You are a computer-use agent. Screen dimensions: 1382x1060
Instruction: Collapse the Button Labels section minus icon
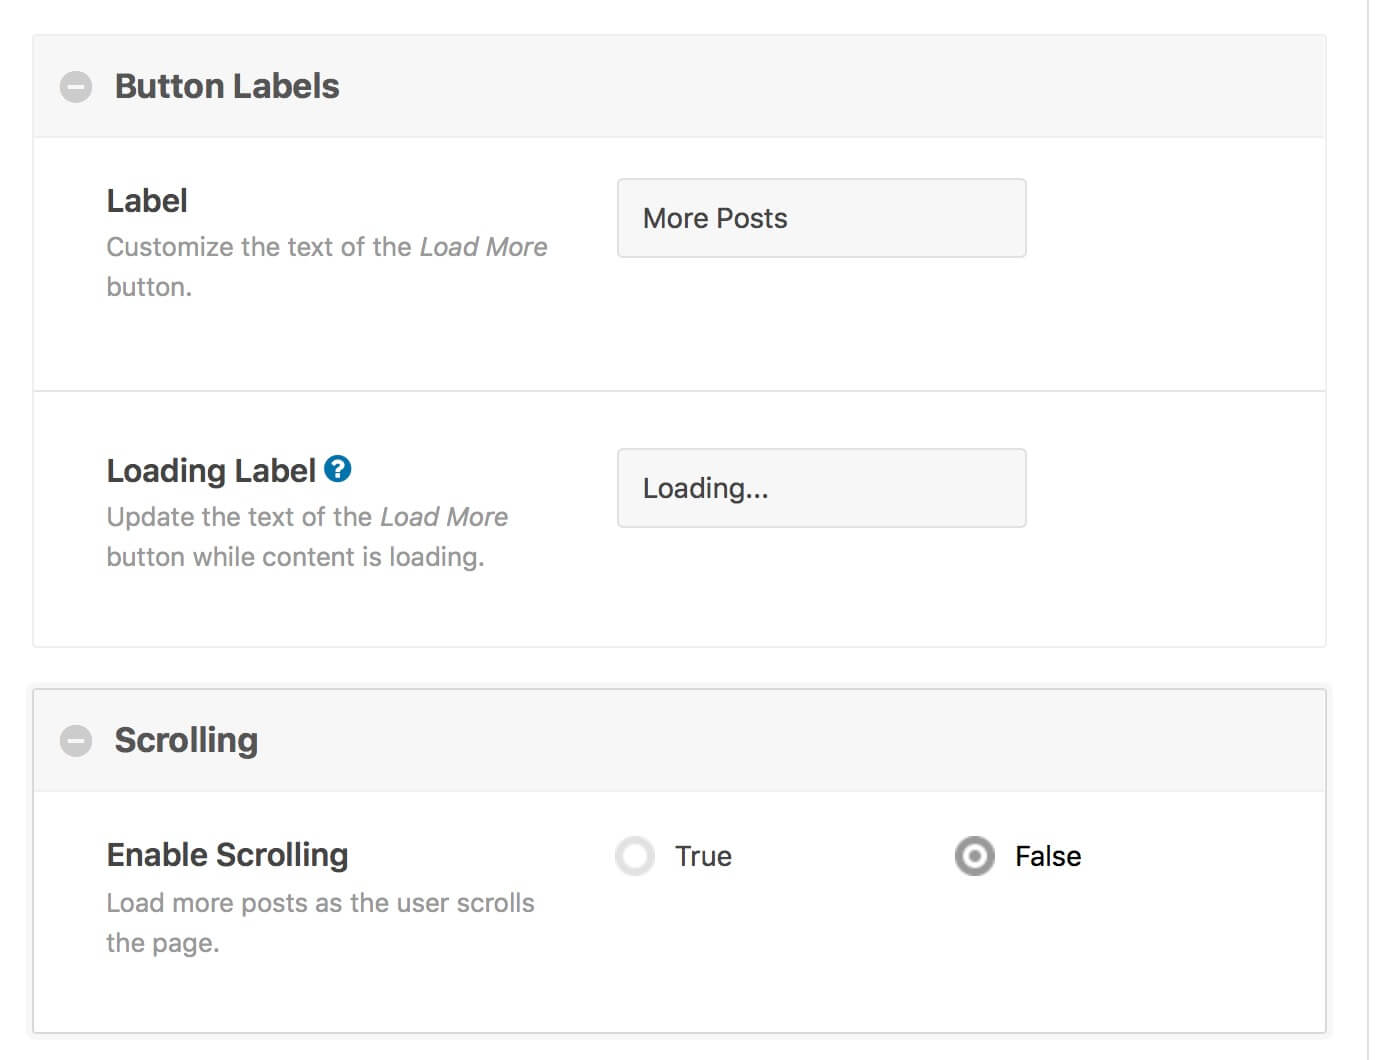[76, 87]
